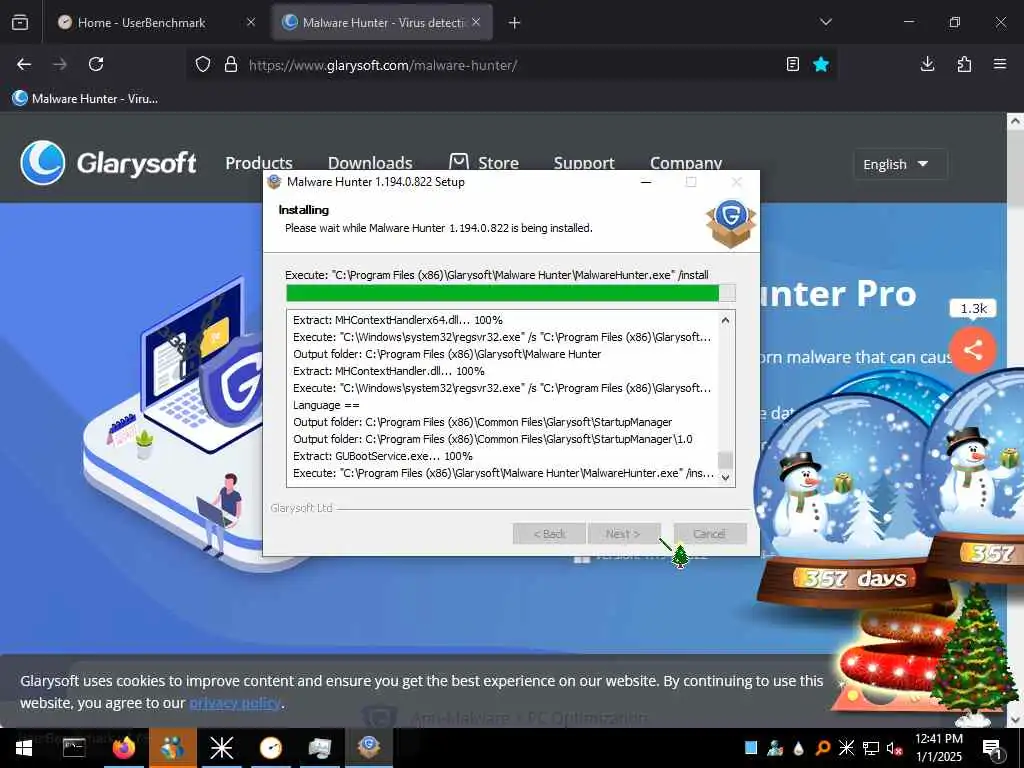Minimize the Malware Hunter Setup window

point(646,182)
